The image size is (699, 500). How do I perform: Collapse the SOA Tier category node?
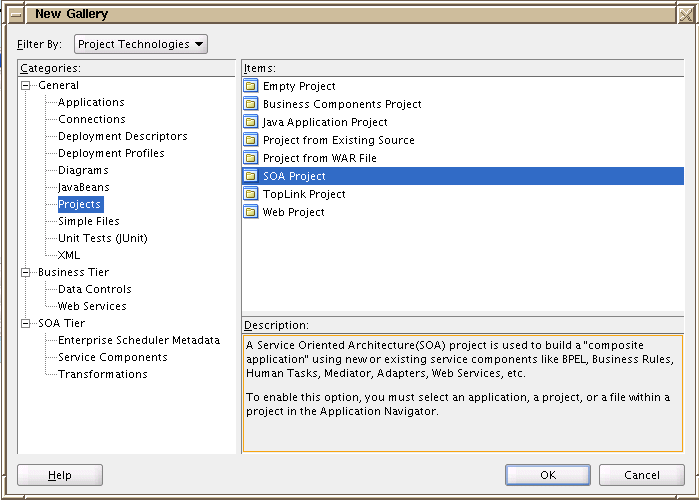(26, 324)
